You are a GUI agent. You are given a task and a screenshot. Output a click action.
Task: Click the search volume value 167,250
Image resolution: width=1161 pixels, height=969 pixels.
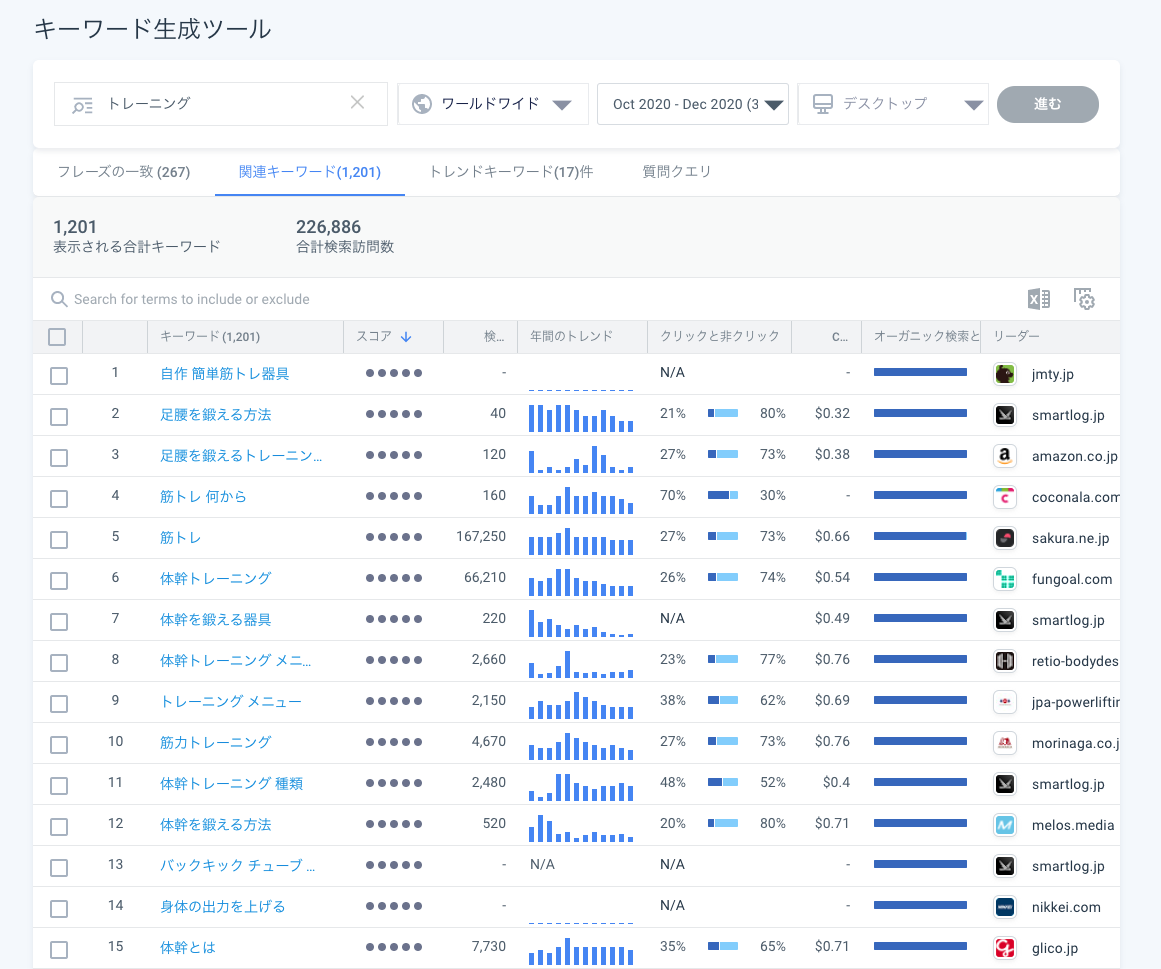point(481,537)
